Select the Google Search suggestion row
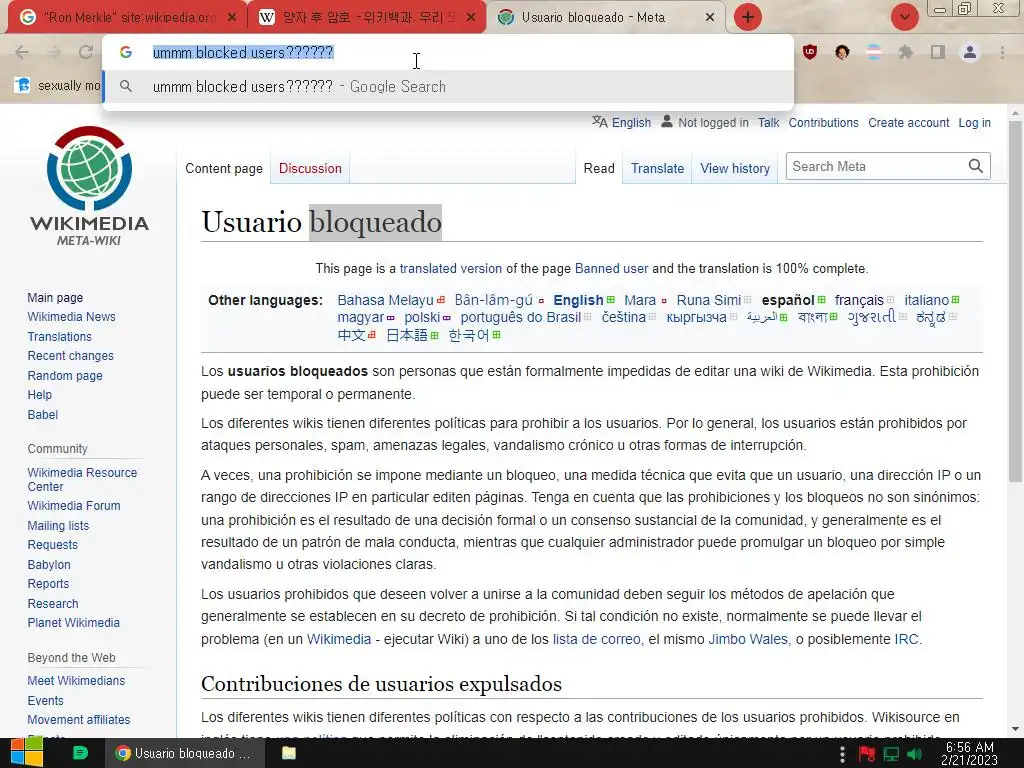Image resolution: width=1024 pixels, height=768 pixels. [x=448, y=86]
